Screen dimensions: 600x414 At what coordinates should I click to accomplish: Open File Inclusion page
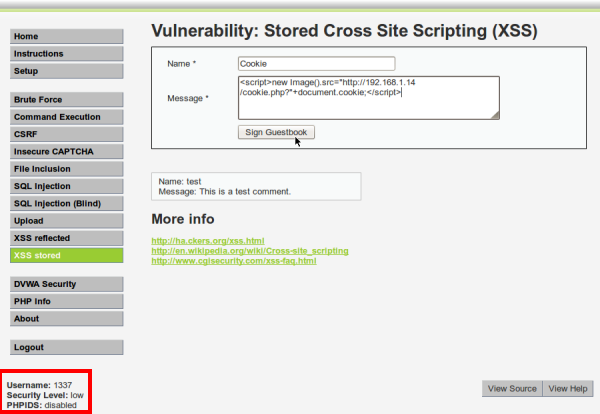tap(67, 169)
